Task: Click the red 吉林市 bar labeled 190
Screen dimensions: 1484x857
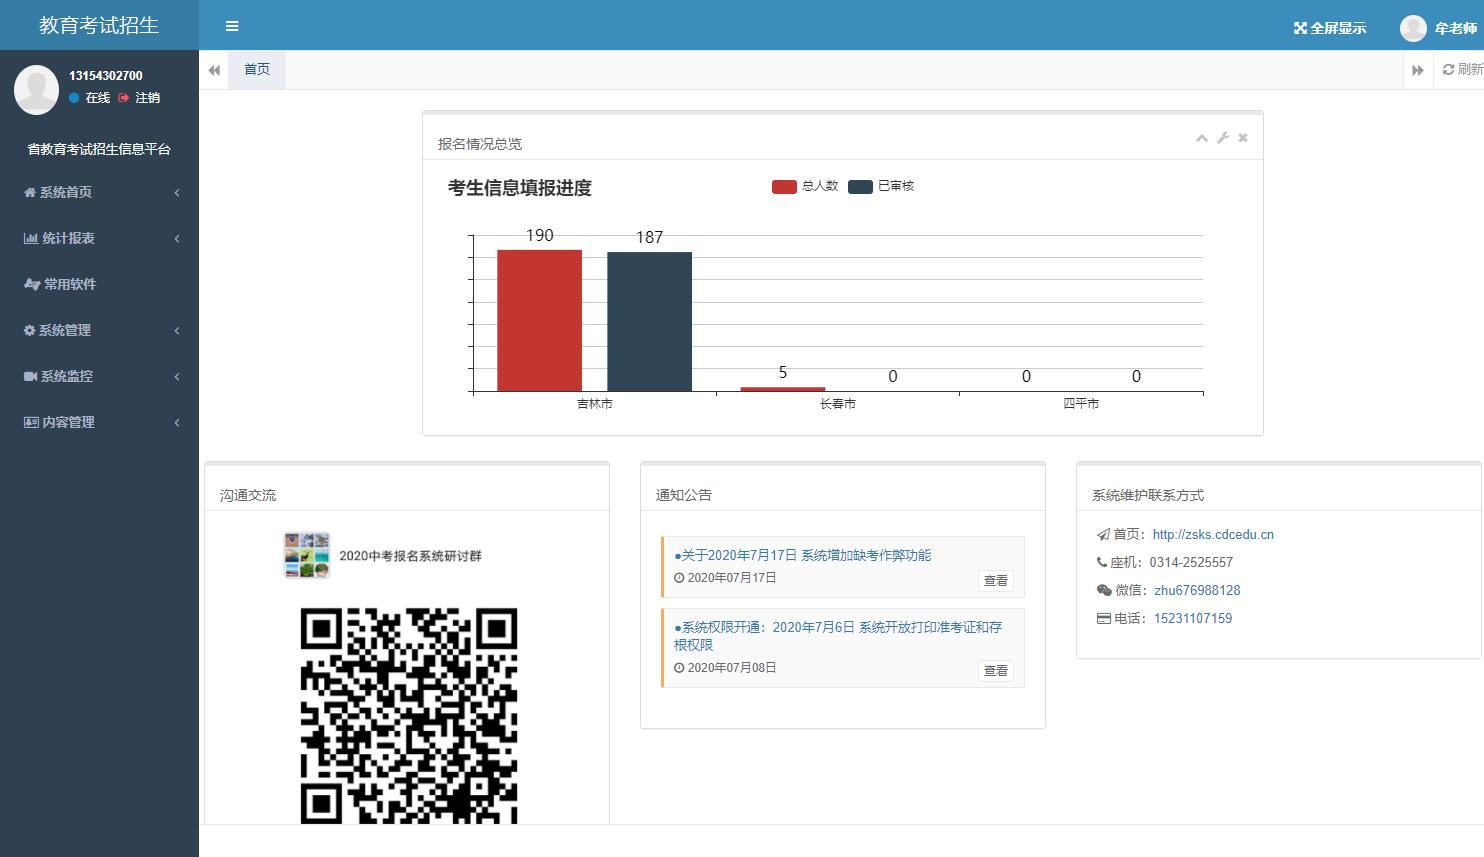Action: click(539, 320)
